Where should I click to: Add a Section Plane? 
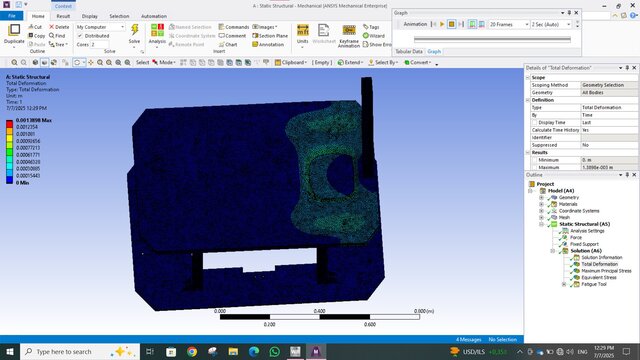(x=270, y=36)
